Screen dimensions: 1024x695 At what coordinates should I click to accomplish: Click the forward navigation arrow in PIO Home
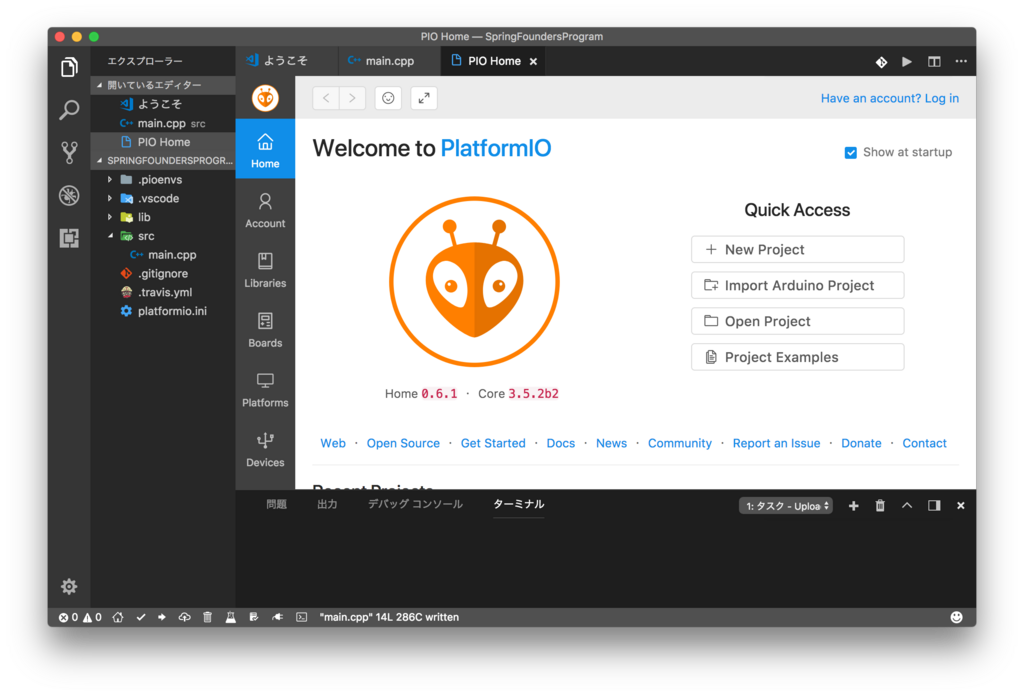coord(352,98)
